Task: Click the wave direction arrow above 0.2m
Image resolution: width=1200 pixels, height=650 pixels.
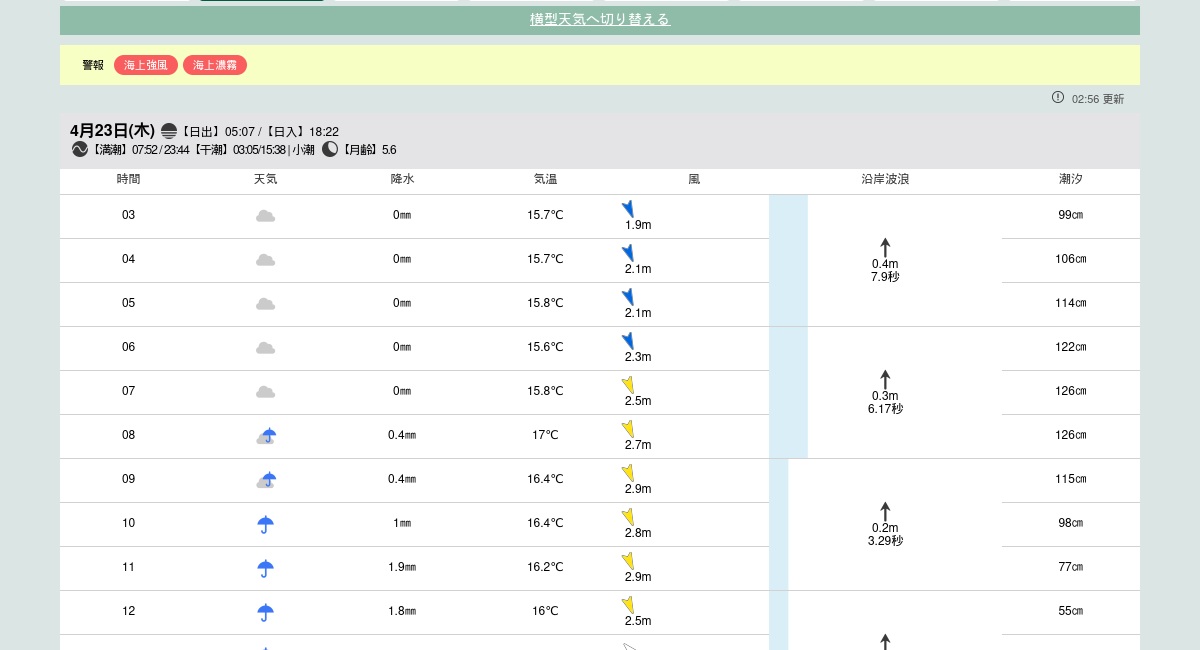Action: (885, 512)
